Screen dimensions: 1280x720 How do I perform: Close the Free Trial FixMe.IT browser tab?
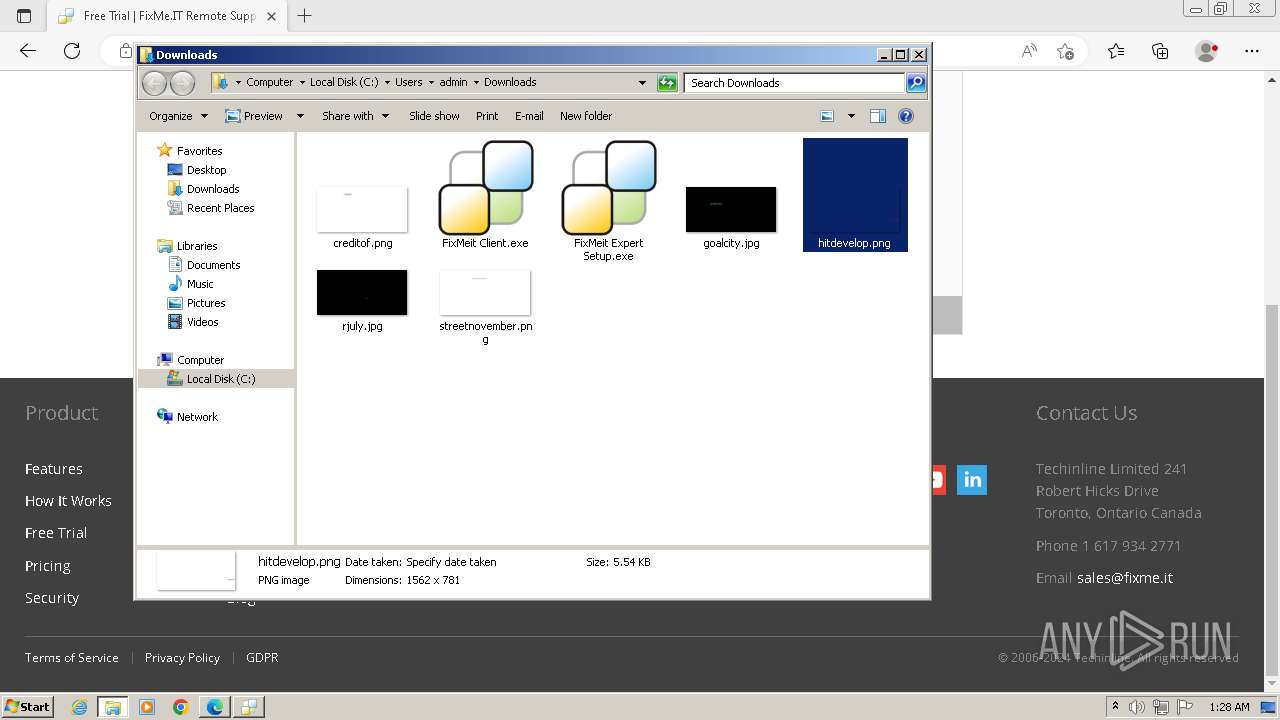coord(271,16)
